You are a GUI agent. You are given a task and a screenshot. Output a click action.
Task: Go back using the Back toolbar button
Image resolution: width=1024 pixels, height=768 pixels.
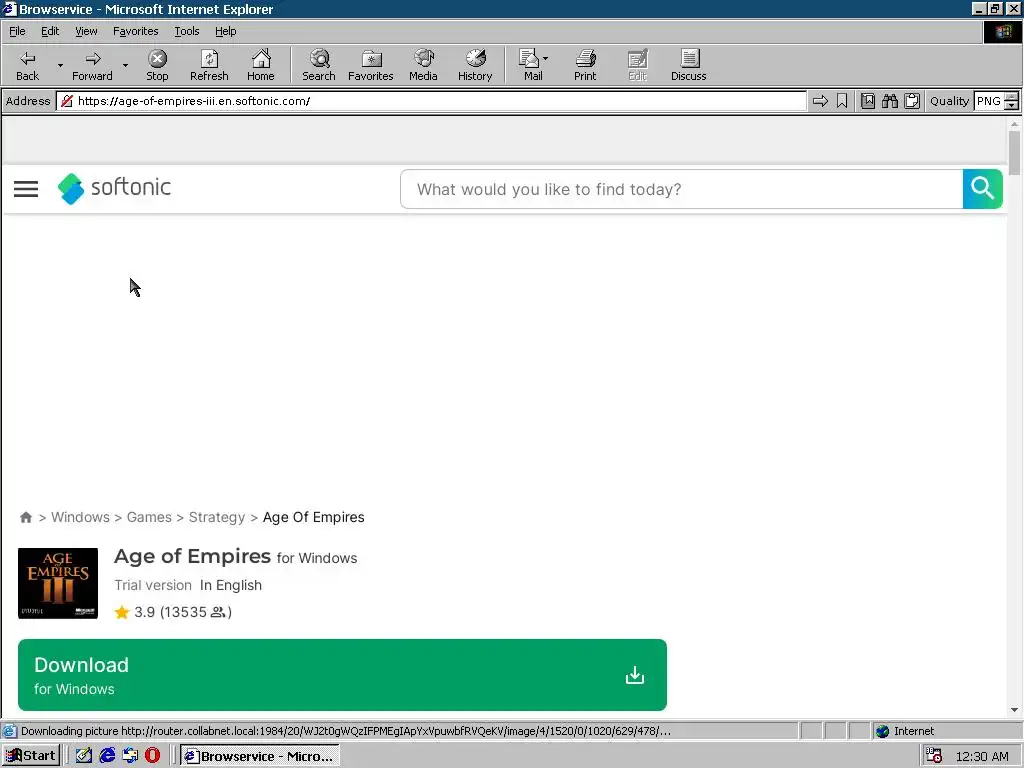coord(27,65)
